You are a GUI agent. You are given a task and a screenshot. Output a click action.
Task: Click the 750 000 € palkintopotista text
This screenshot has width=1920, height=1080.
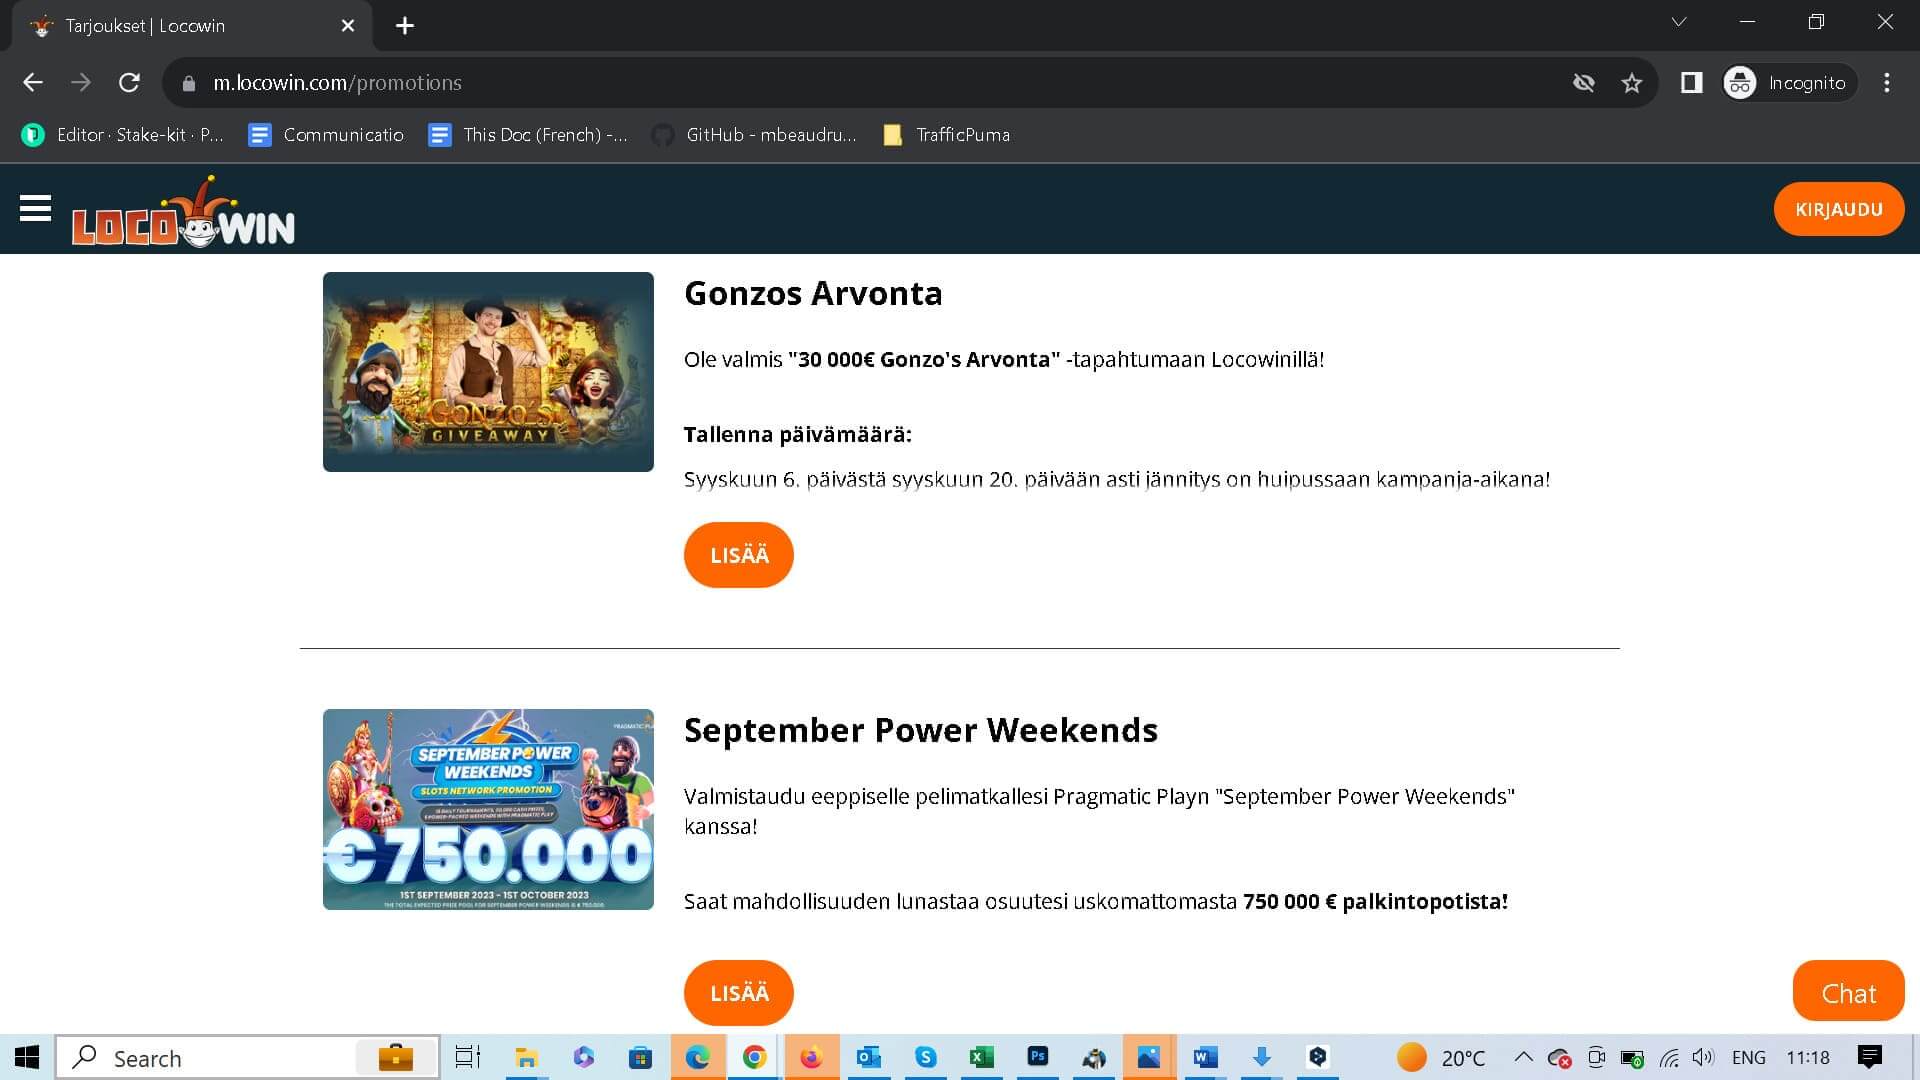[x=1375, y=901]
